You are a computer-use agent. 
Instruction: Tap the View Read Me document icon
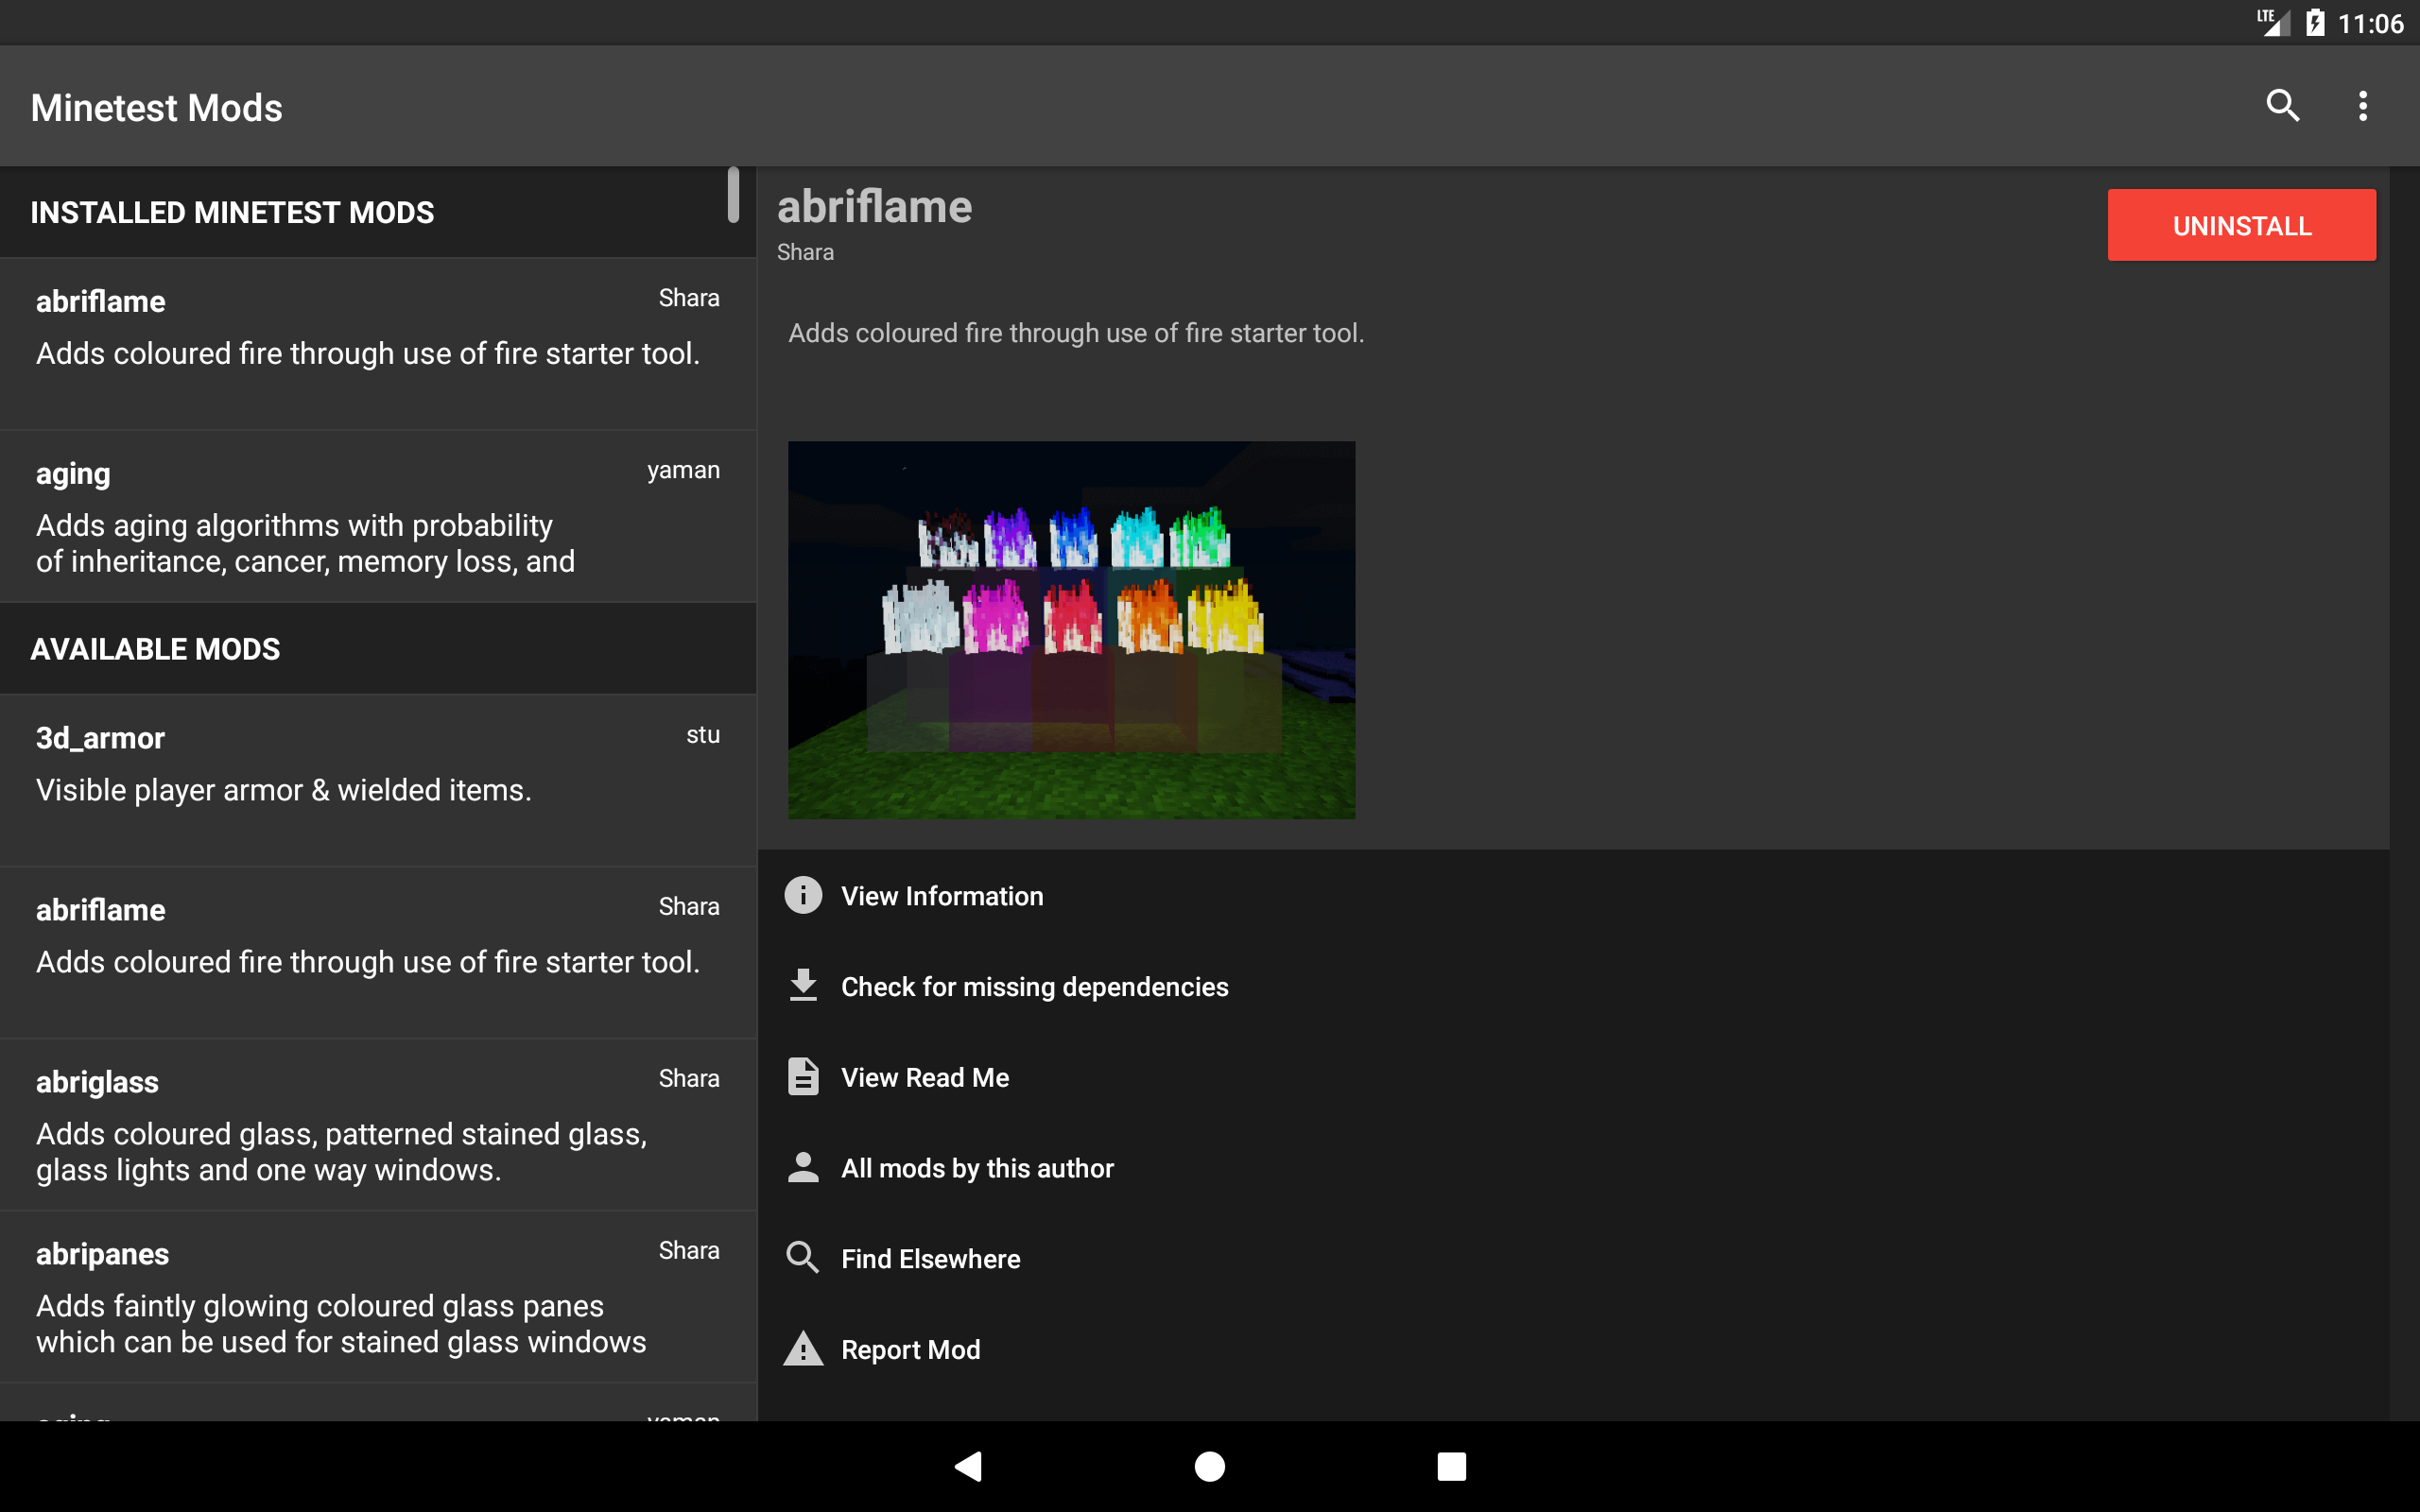tap(803, 1077)
